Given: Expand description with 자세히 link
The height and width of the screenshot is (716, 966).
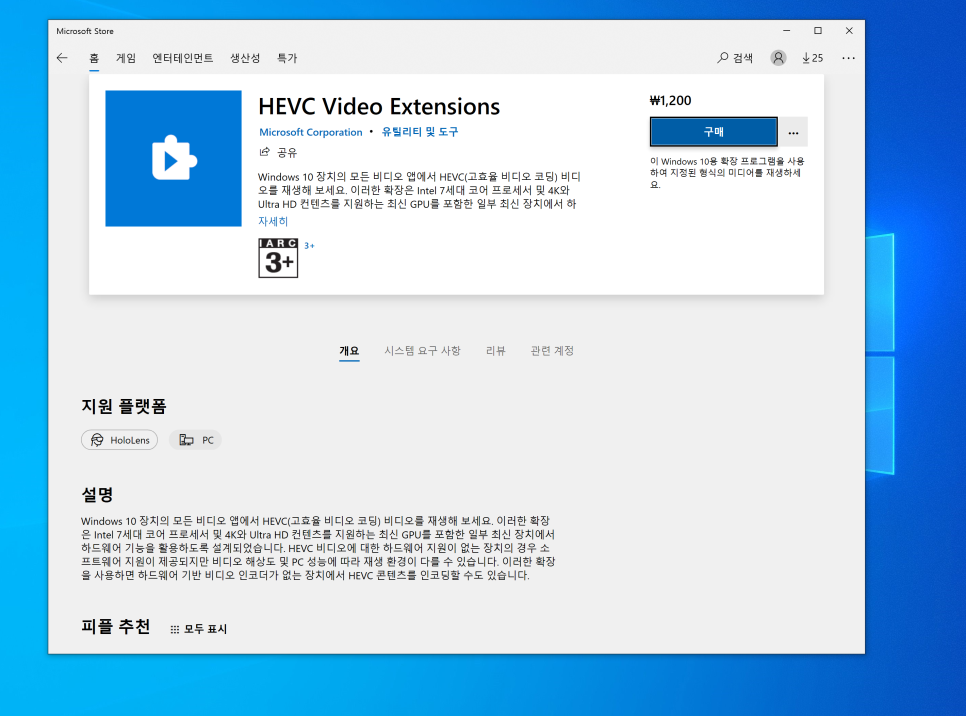Looking at the screenshot, I should click(x=273, y=221).
